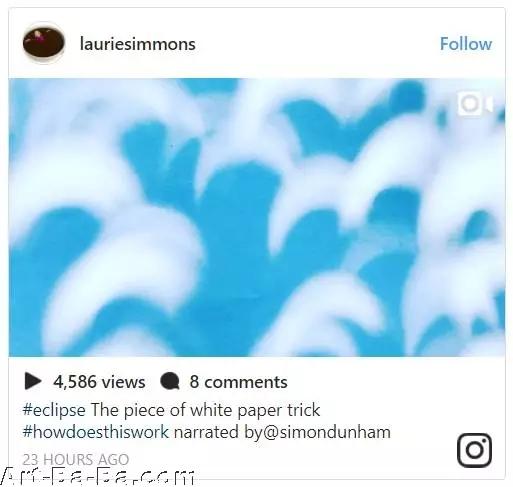The width and height of the screenshot is (513, 487).
Task: Click the lauriesimmons username
Action: coord(138,44)
